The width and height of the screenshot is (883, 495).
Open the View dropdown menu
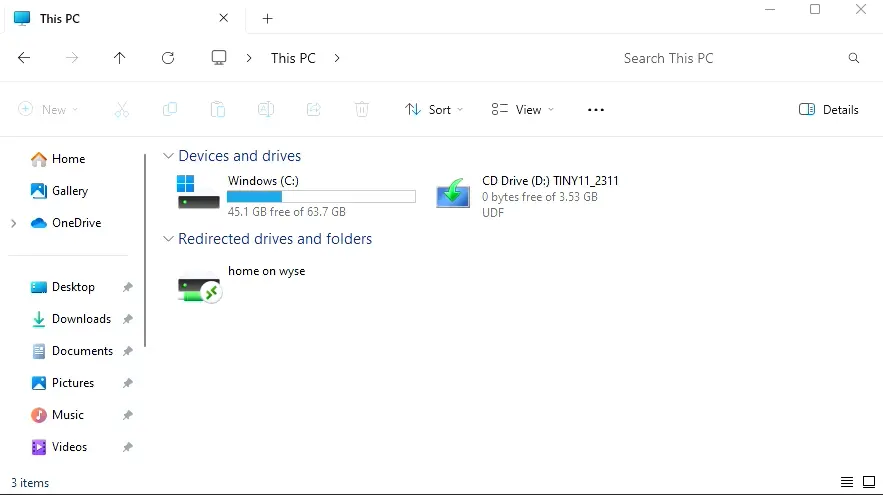pos(522,110)
